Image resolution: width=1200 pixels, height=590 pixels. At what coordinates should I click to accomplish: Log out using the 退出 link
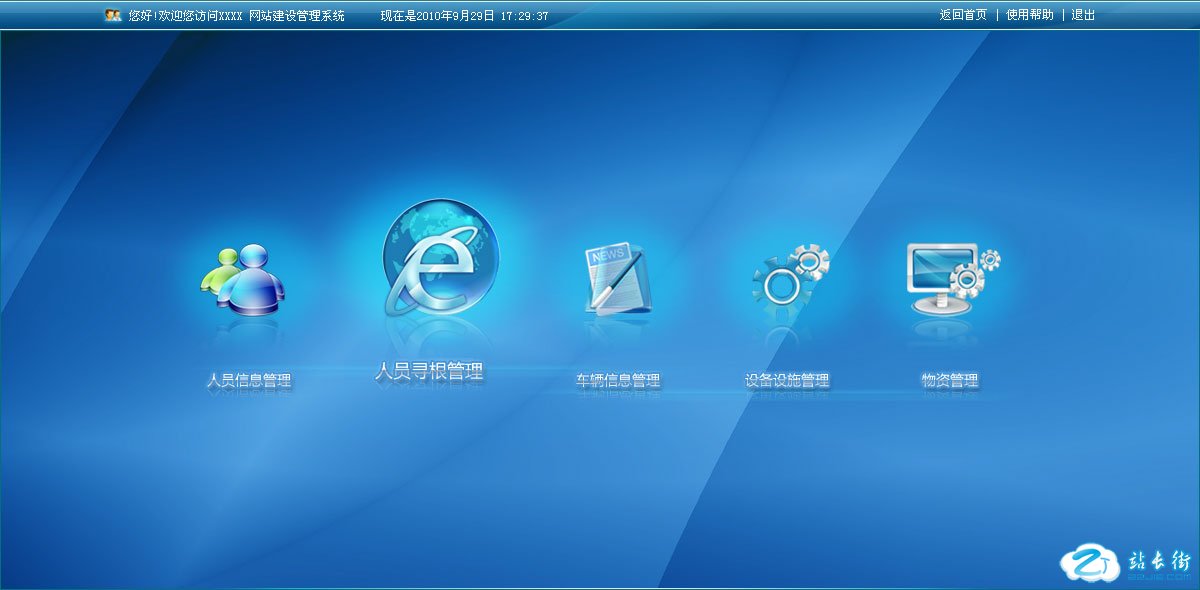[x=1083, y=15]
